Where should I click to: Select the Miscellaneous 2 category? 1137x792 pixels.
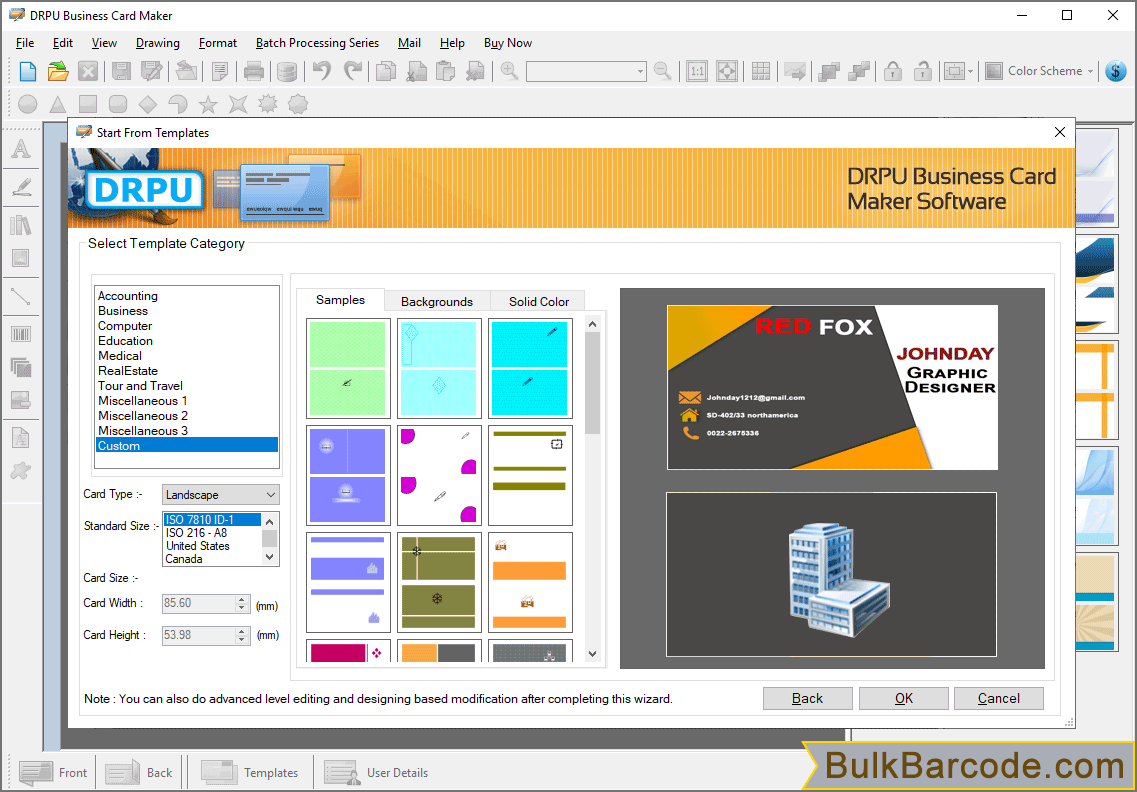143,416
